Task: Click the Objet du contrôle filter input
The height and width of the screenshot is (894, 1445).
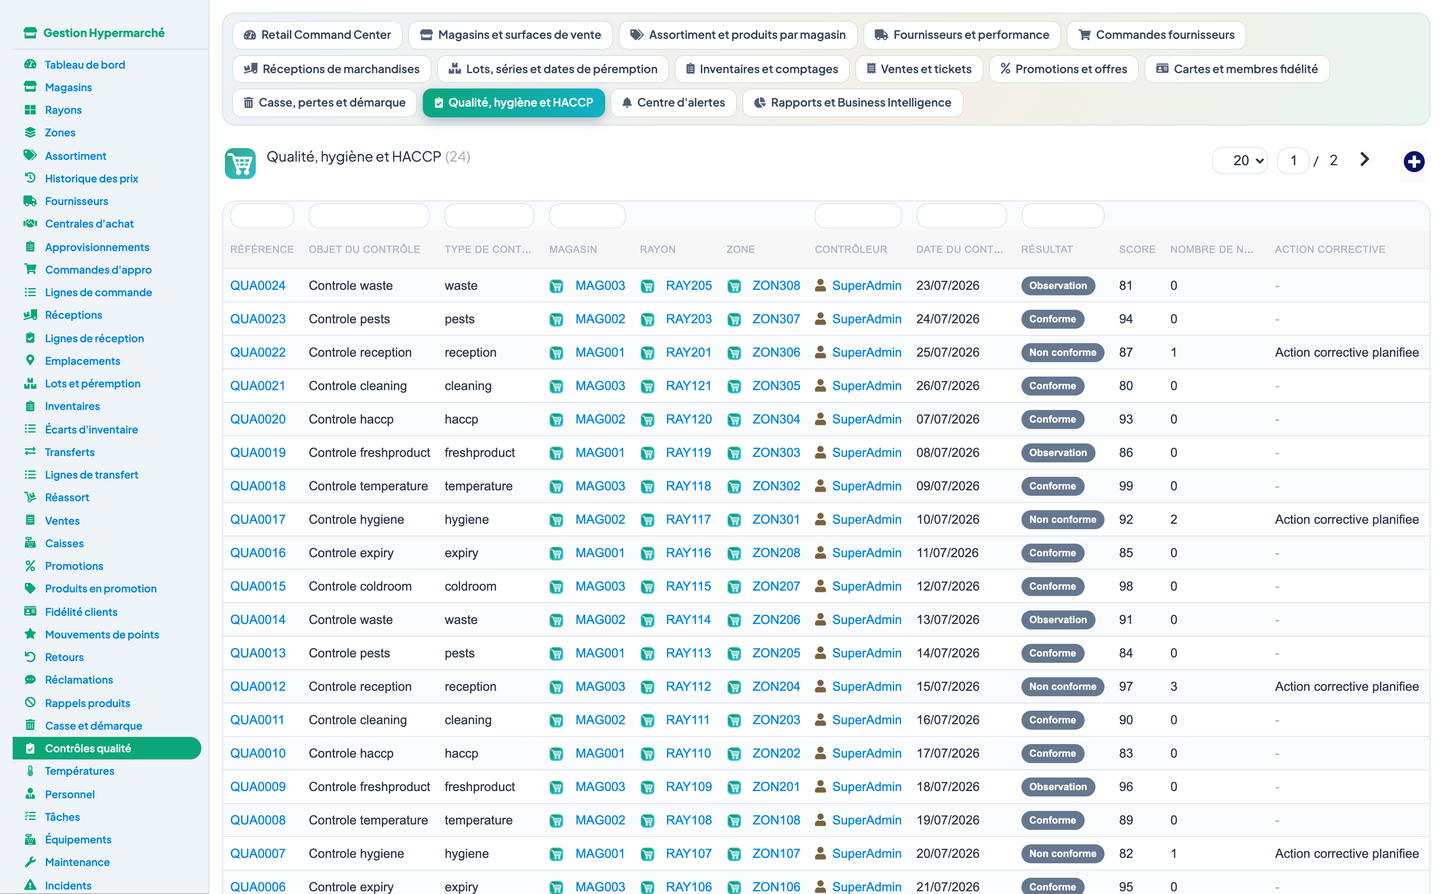Action: 369,216
